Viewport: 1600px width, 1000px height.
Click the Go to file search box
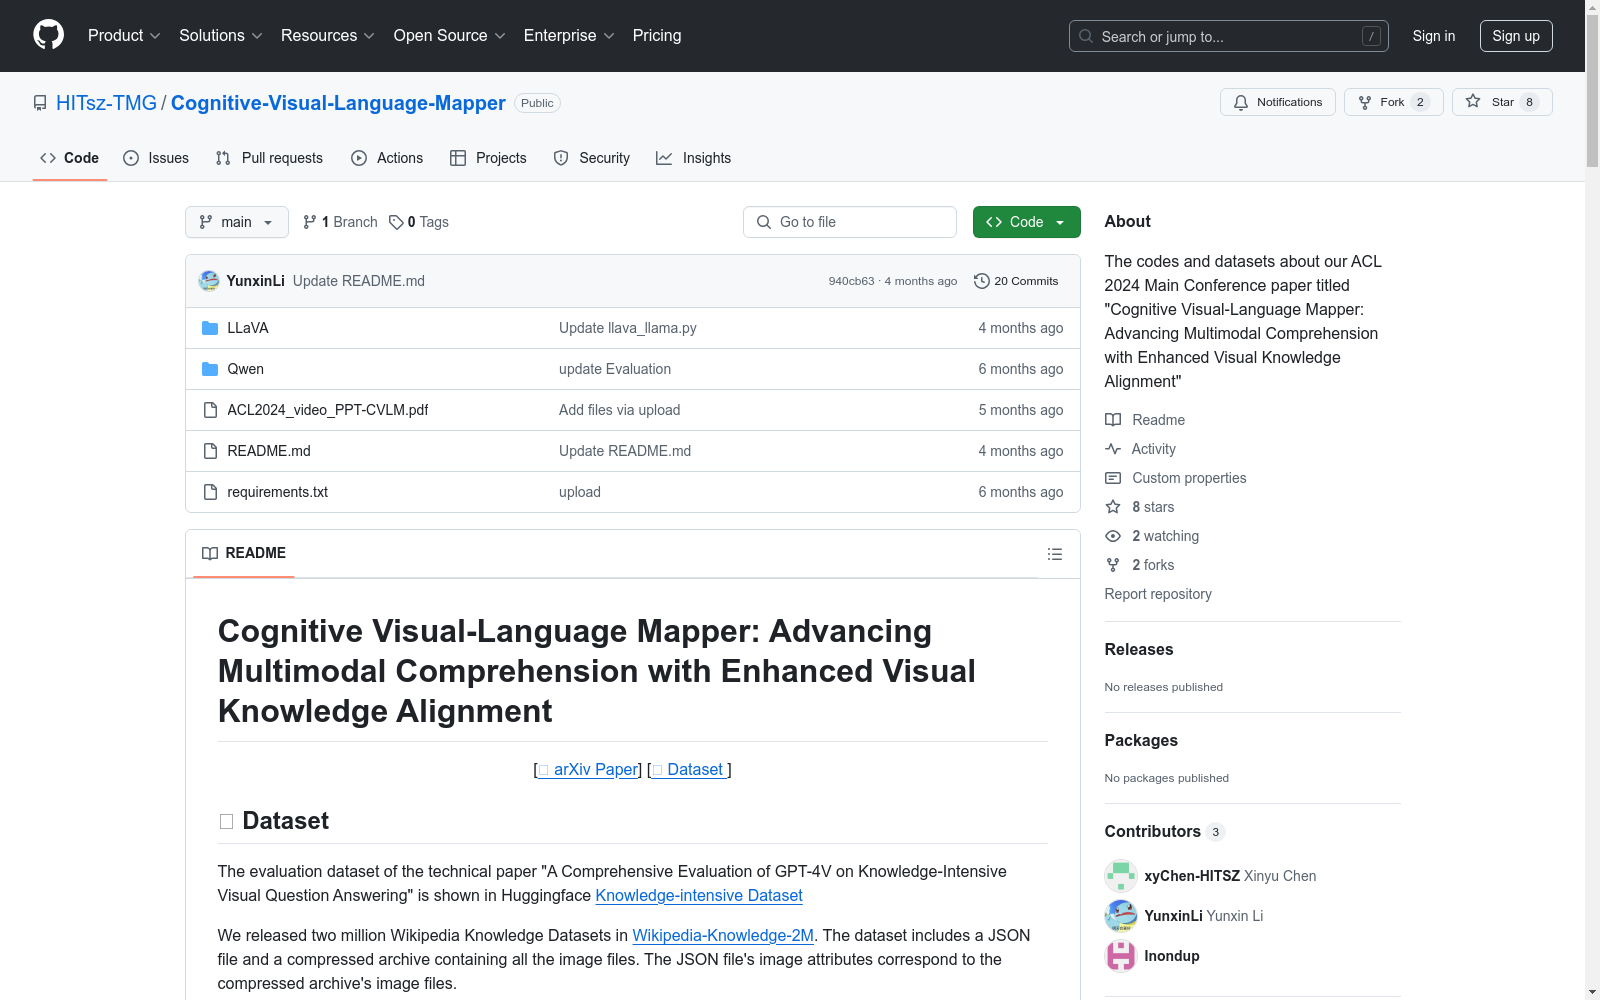point(850,222)
